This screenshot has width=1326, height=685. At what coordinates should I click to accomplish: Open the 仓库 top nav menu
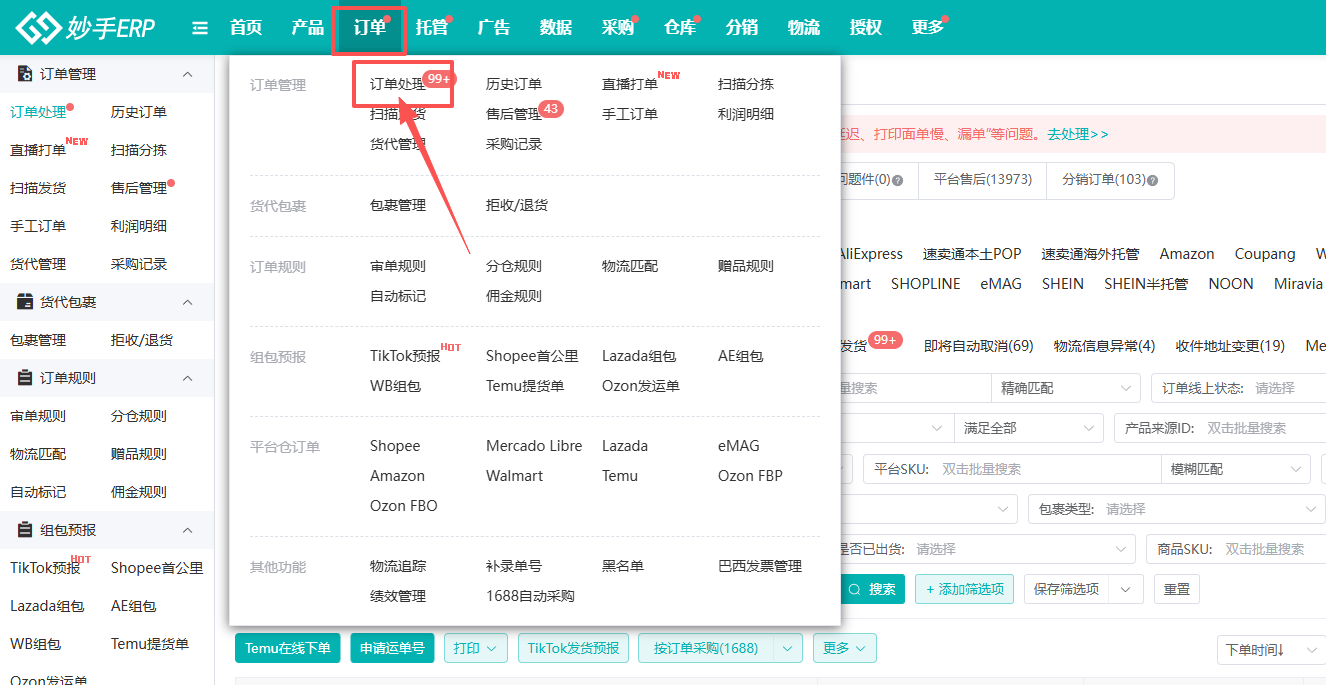[680, 28]
